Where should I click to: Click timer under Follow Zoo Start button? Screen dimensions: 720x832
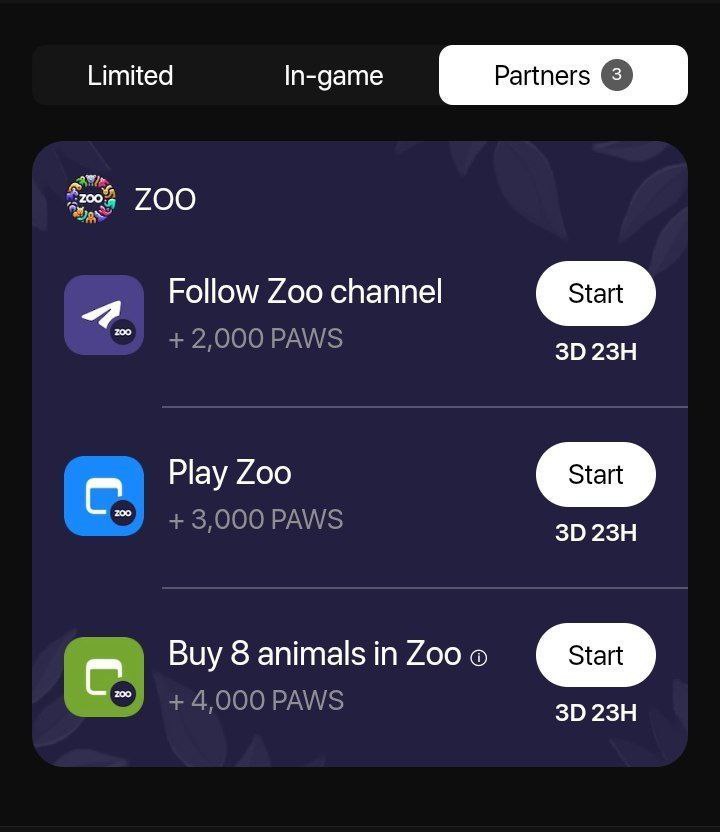596,352
